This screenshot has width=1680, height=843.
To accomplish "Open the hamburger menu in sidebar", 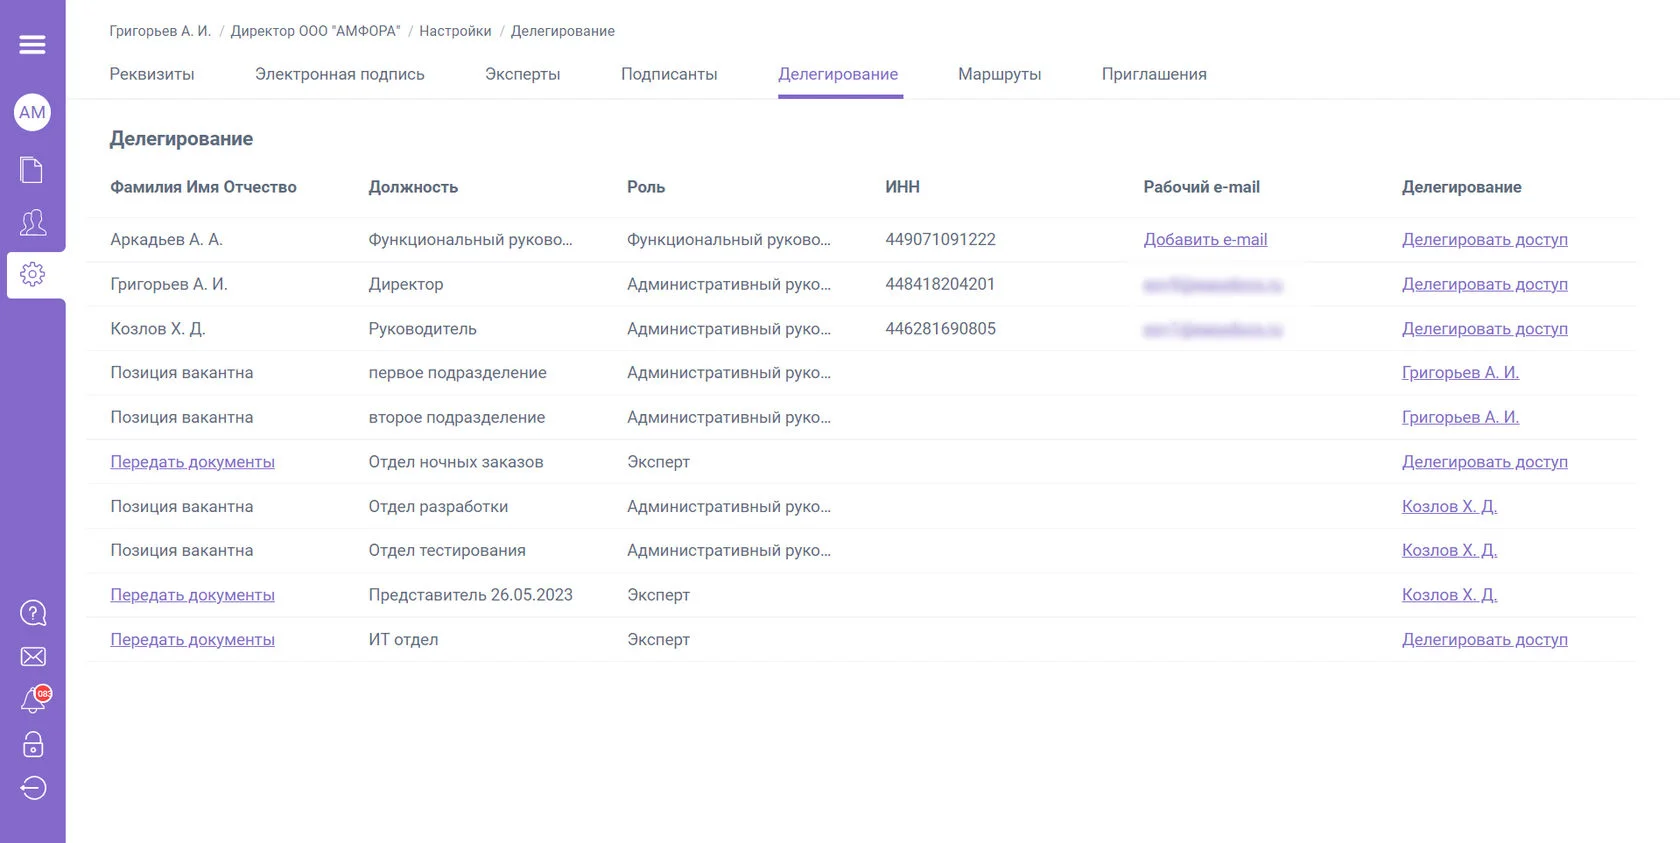I will coord(32,45).
